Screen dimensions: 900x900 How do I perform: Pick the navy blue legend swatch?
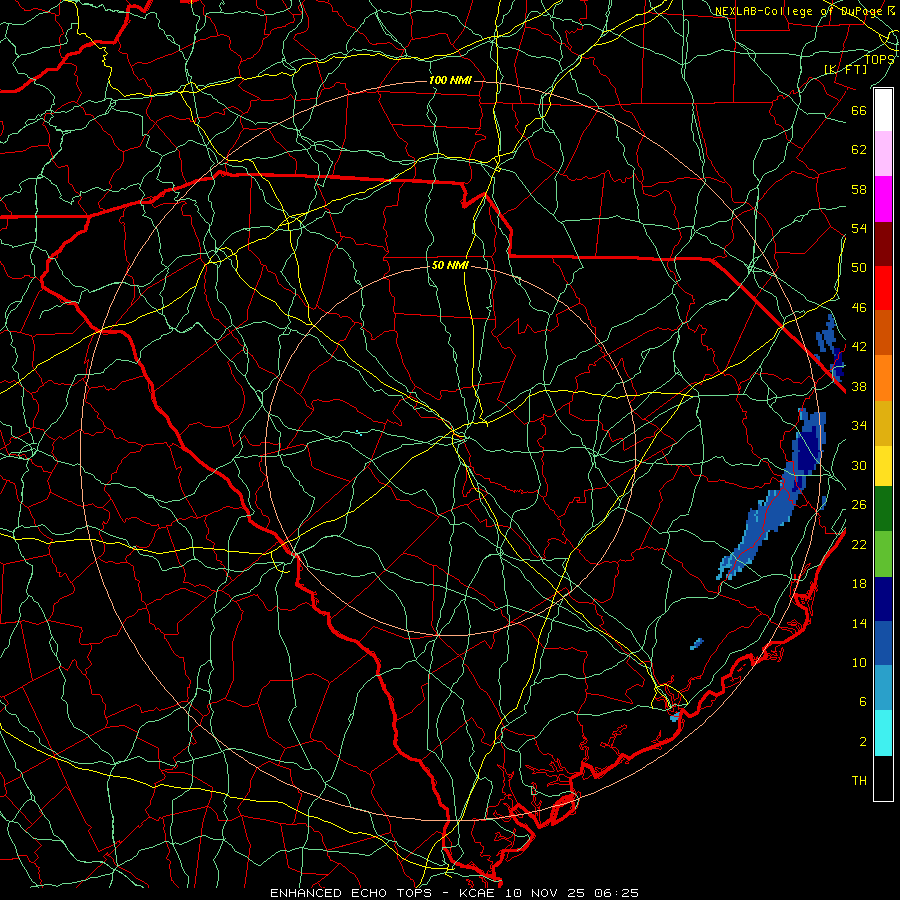click(x=883, y=599)
